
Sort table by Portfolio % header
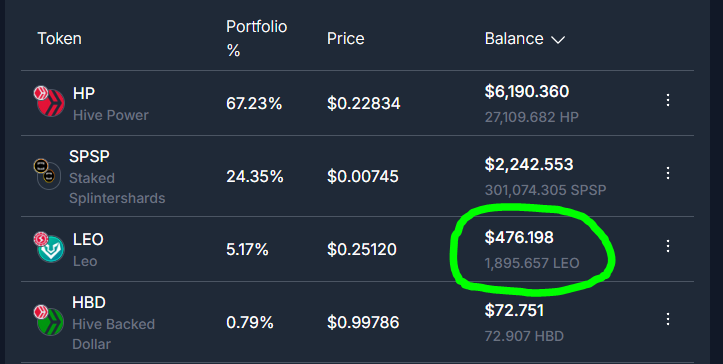256,38
